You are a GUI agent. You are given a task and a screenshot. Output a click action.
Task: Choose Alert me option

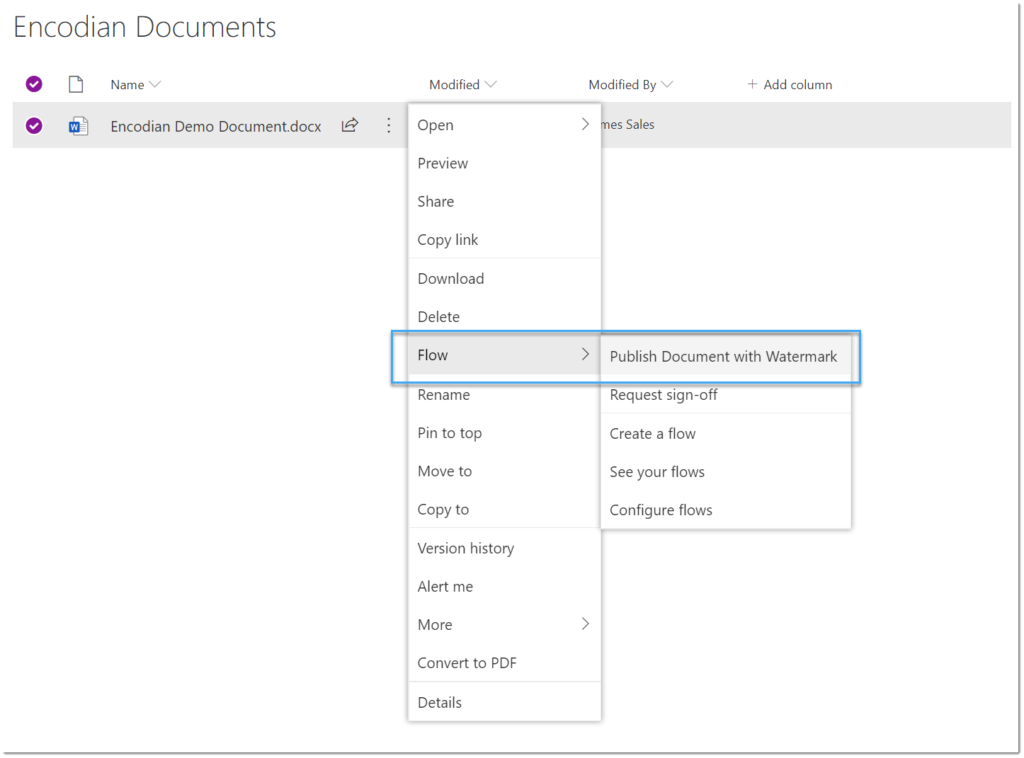(504, 586)
